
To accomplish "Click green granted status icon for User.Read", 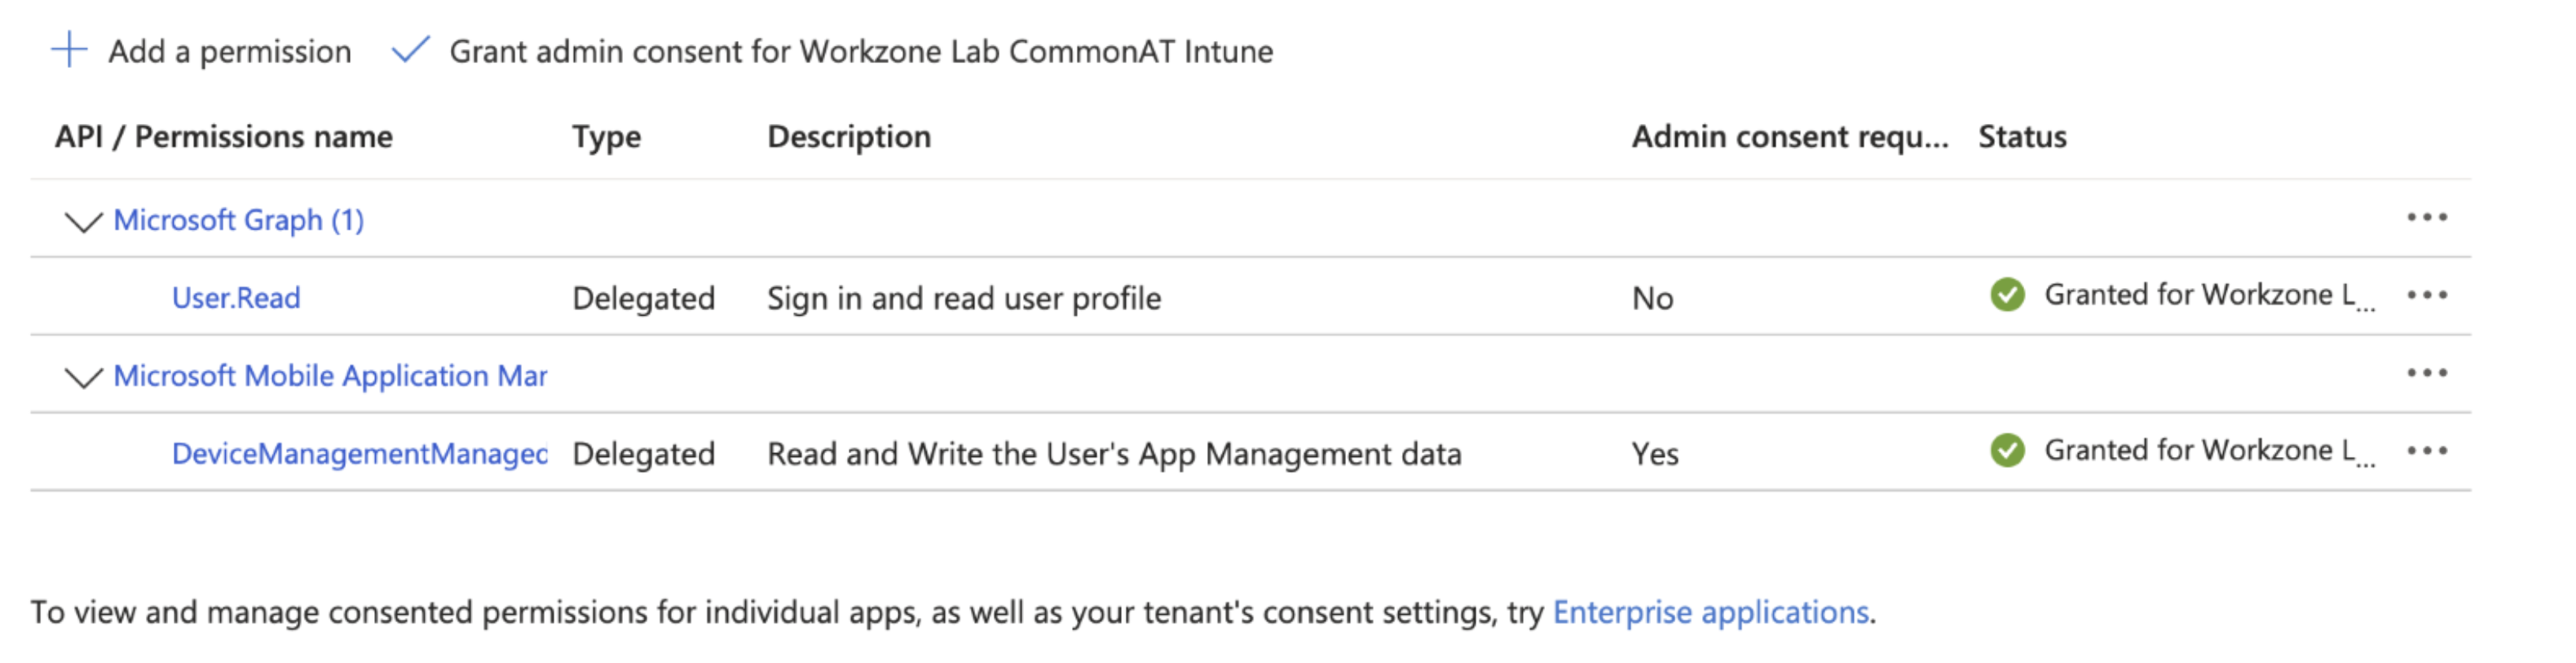I will (x=2006, y=295).
